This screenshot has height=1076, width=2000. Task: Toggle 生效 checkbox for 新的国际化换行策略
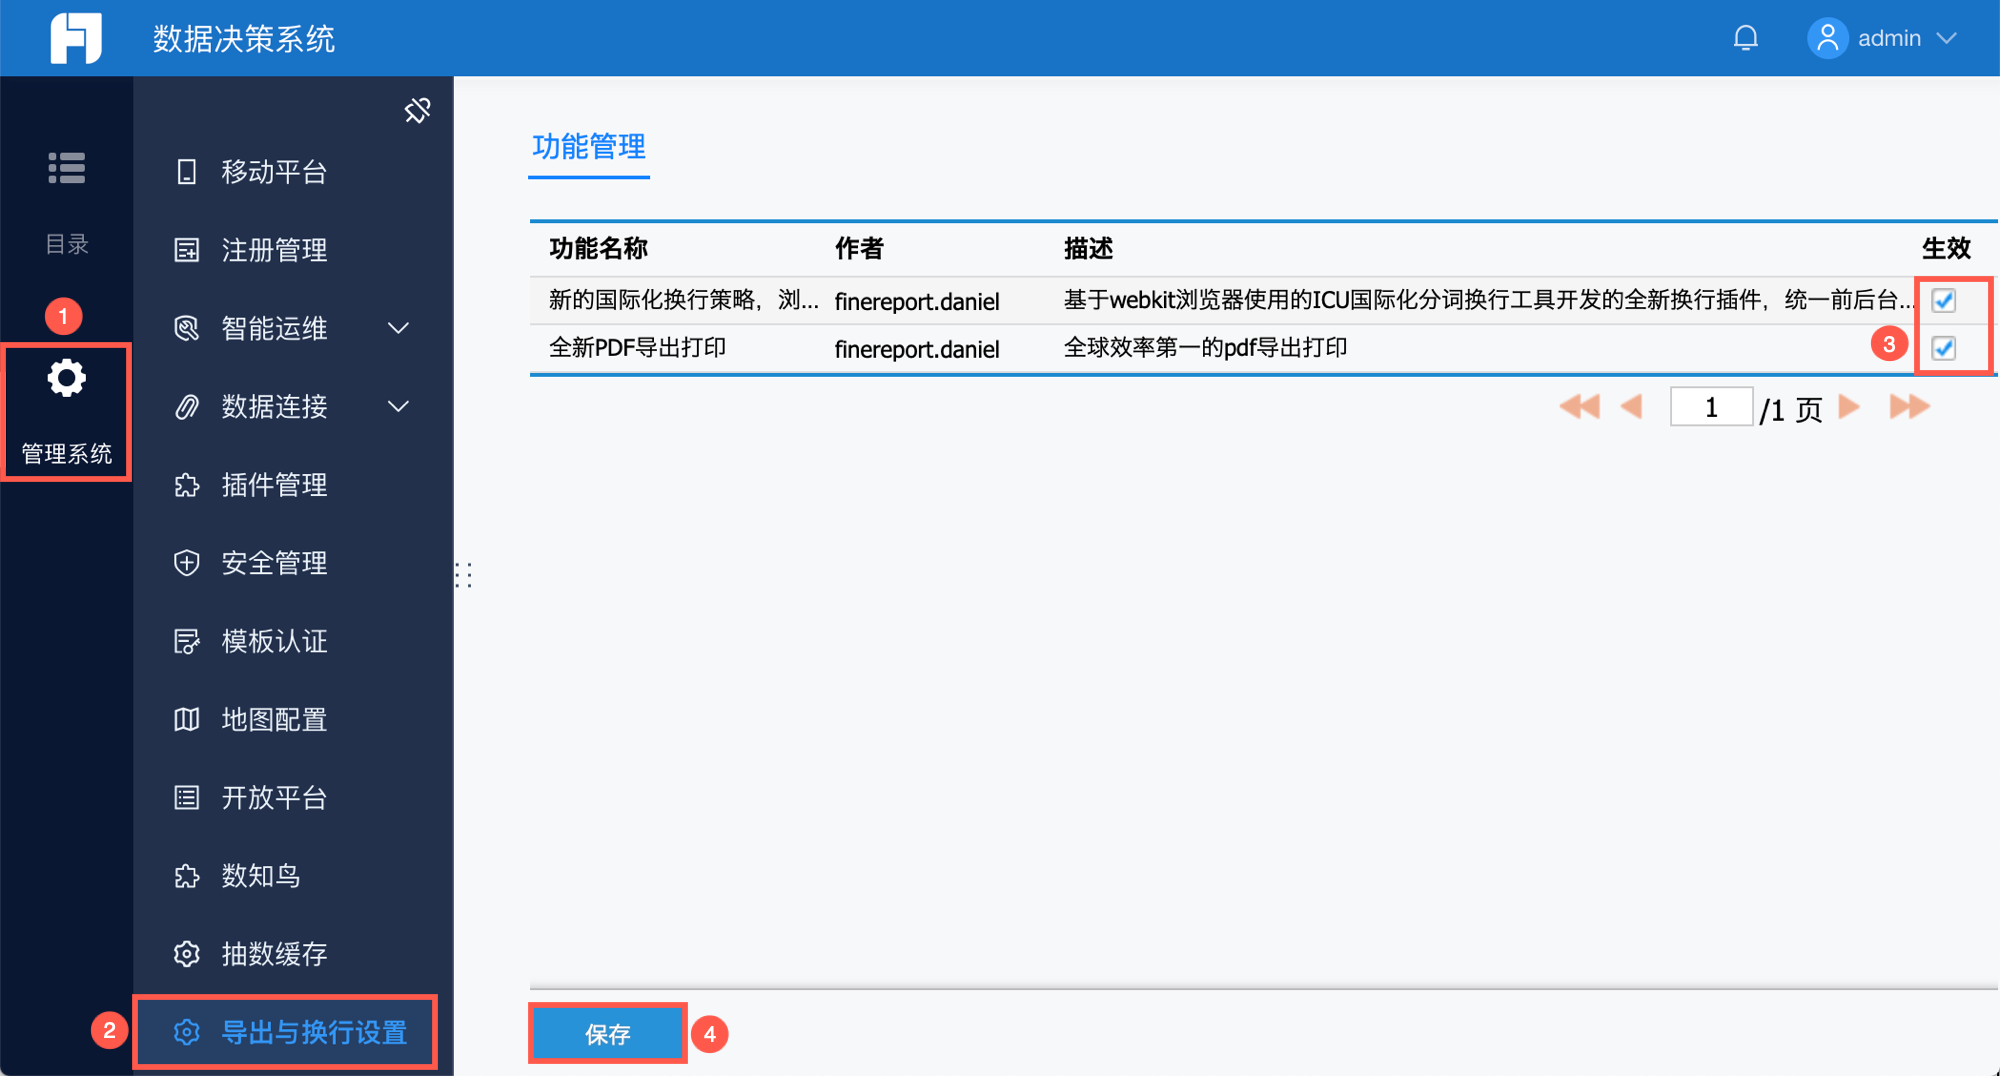1943,300
